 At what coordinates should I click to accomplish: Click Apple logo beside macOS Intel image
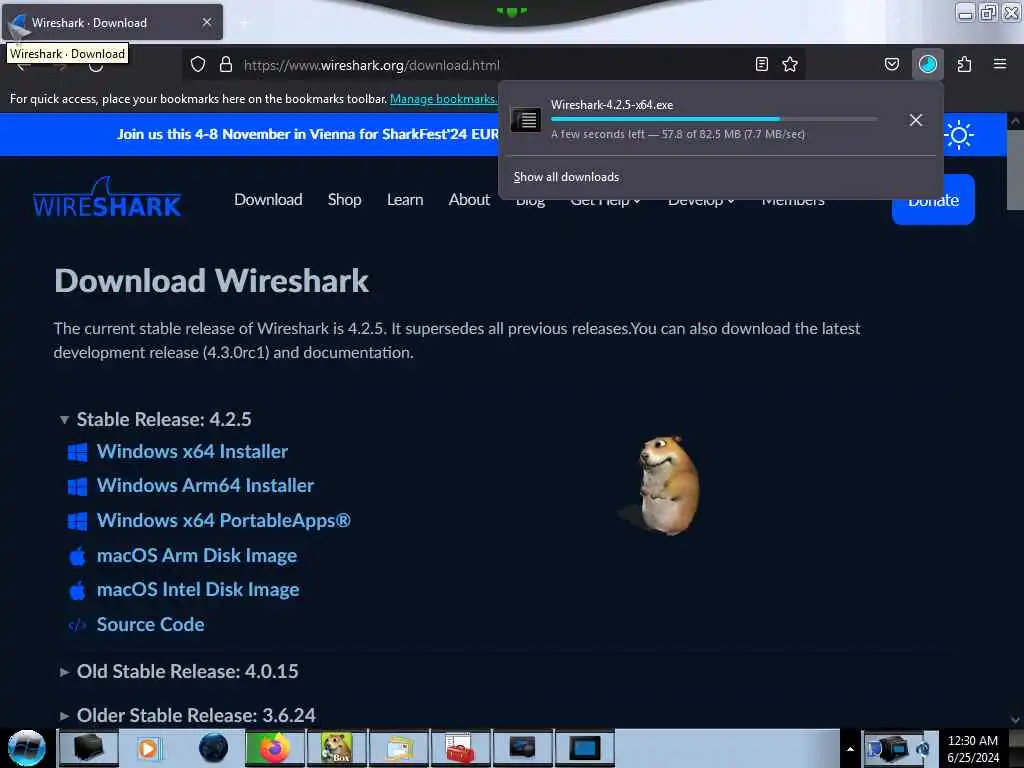[x=77, y=590]
